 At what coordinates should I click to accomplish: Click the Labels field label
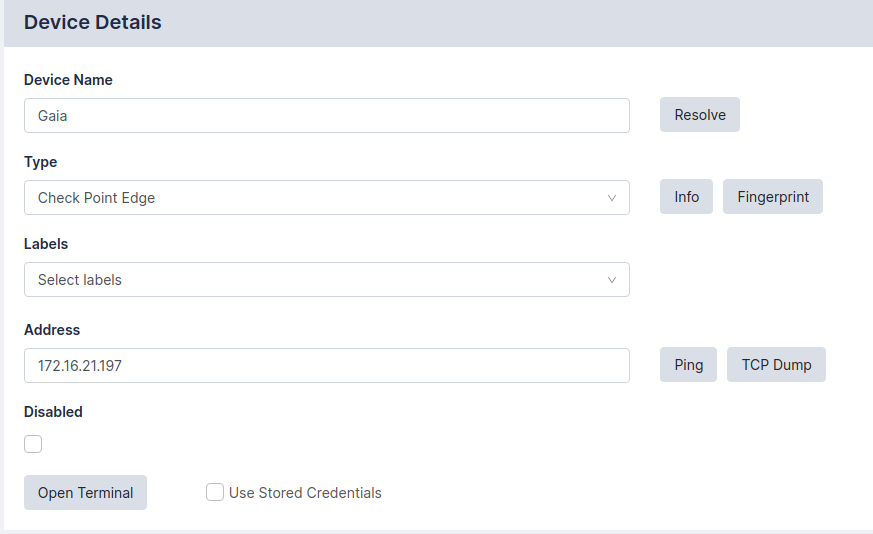coord(46,244)
